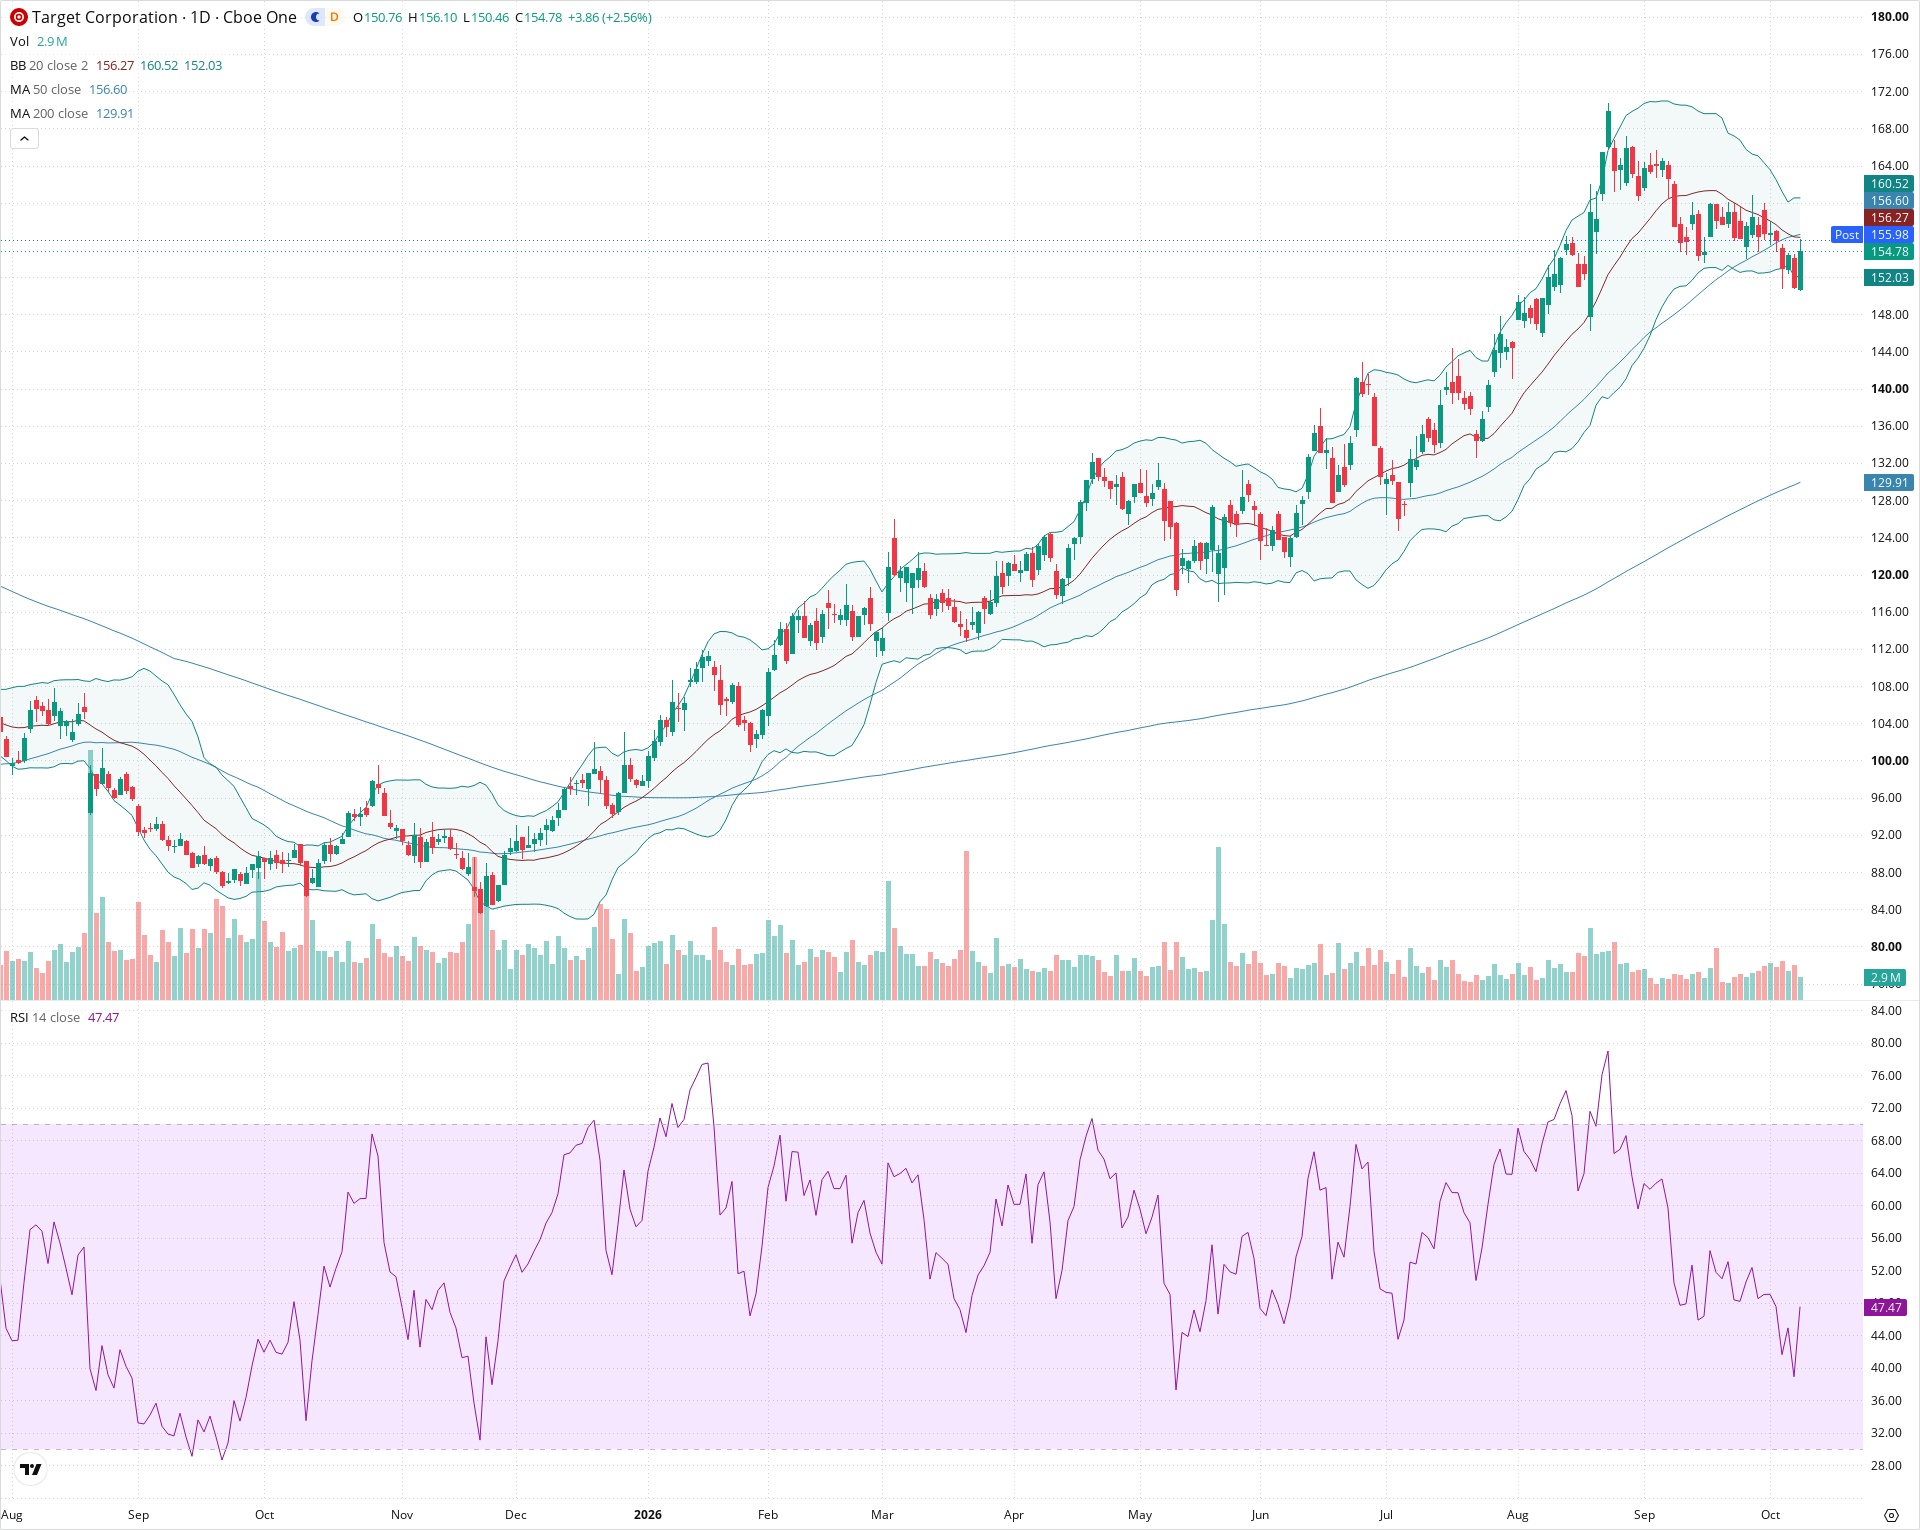Click the 100.00 label on price axis
Image resolution: width=1920 pixels, height=1530 pixels.
pyautogui.click(x=1889, y=761)
